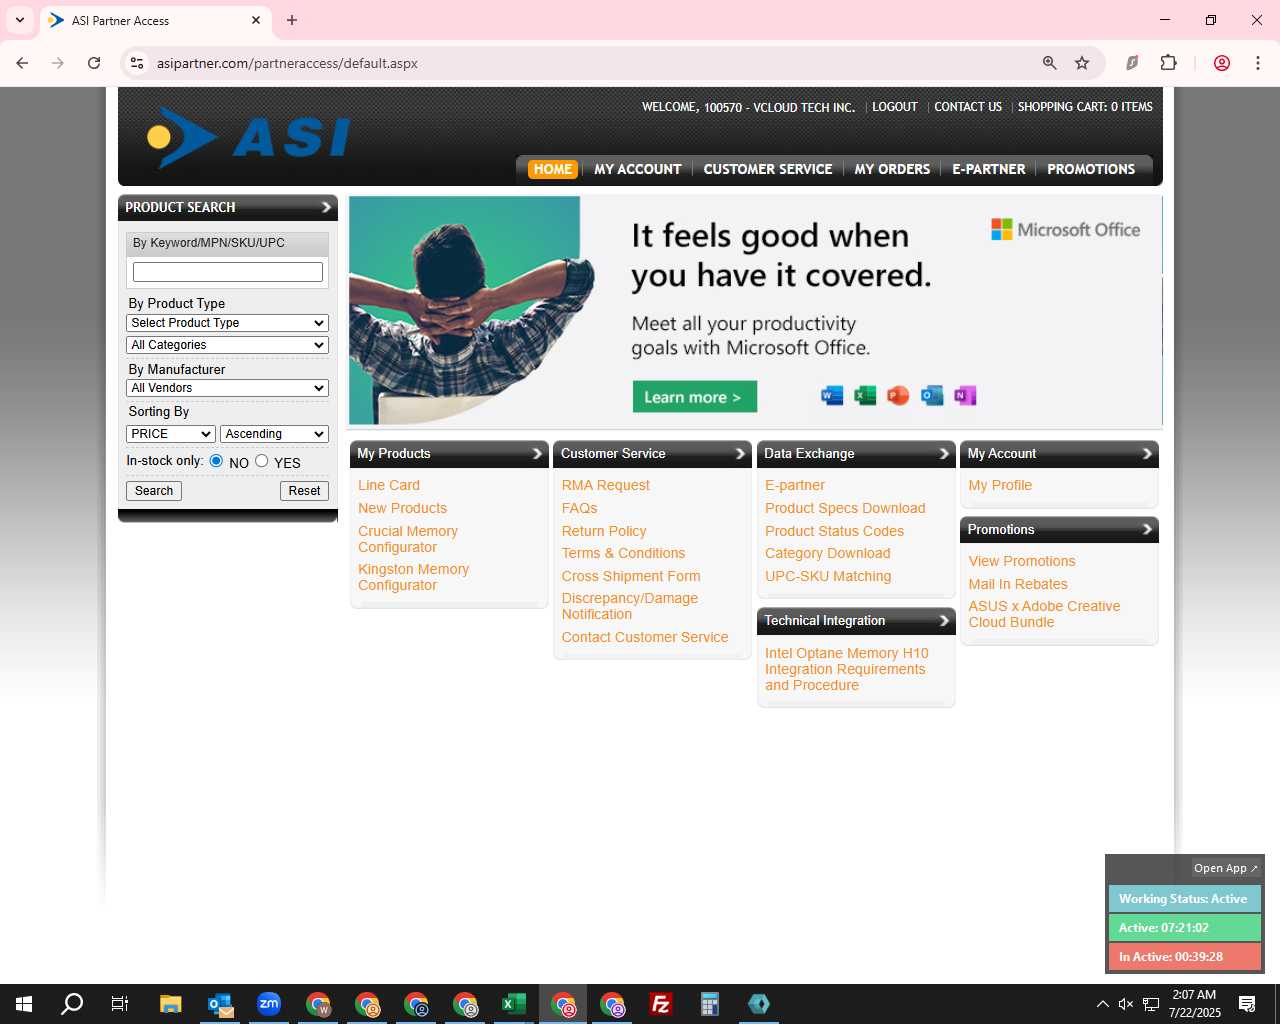Open site information icon in the address bar
This screenshot has height=1024, width=1280.
(x=137, y=63)
